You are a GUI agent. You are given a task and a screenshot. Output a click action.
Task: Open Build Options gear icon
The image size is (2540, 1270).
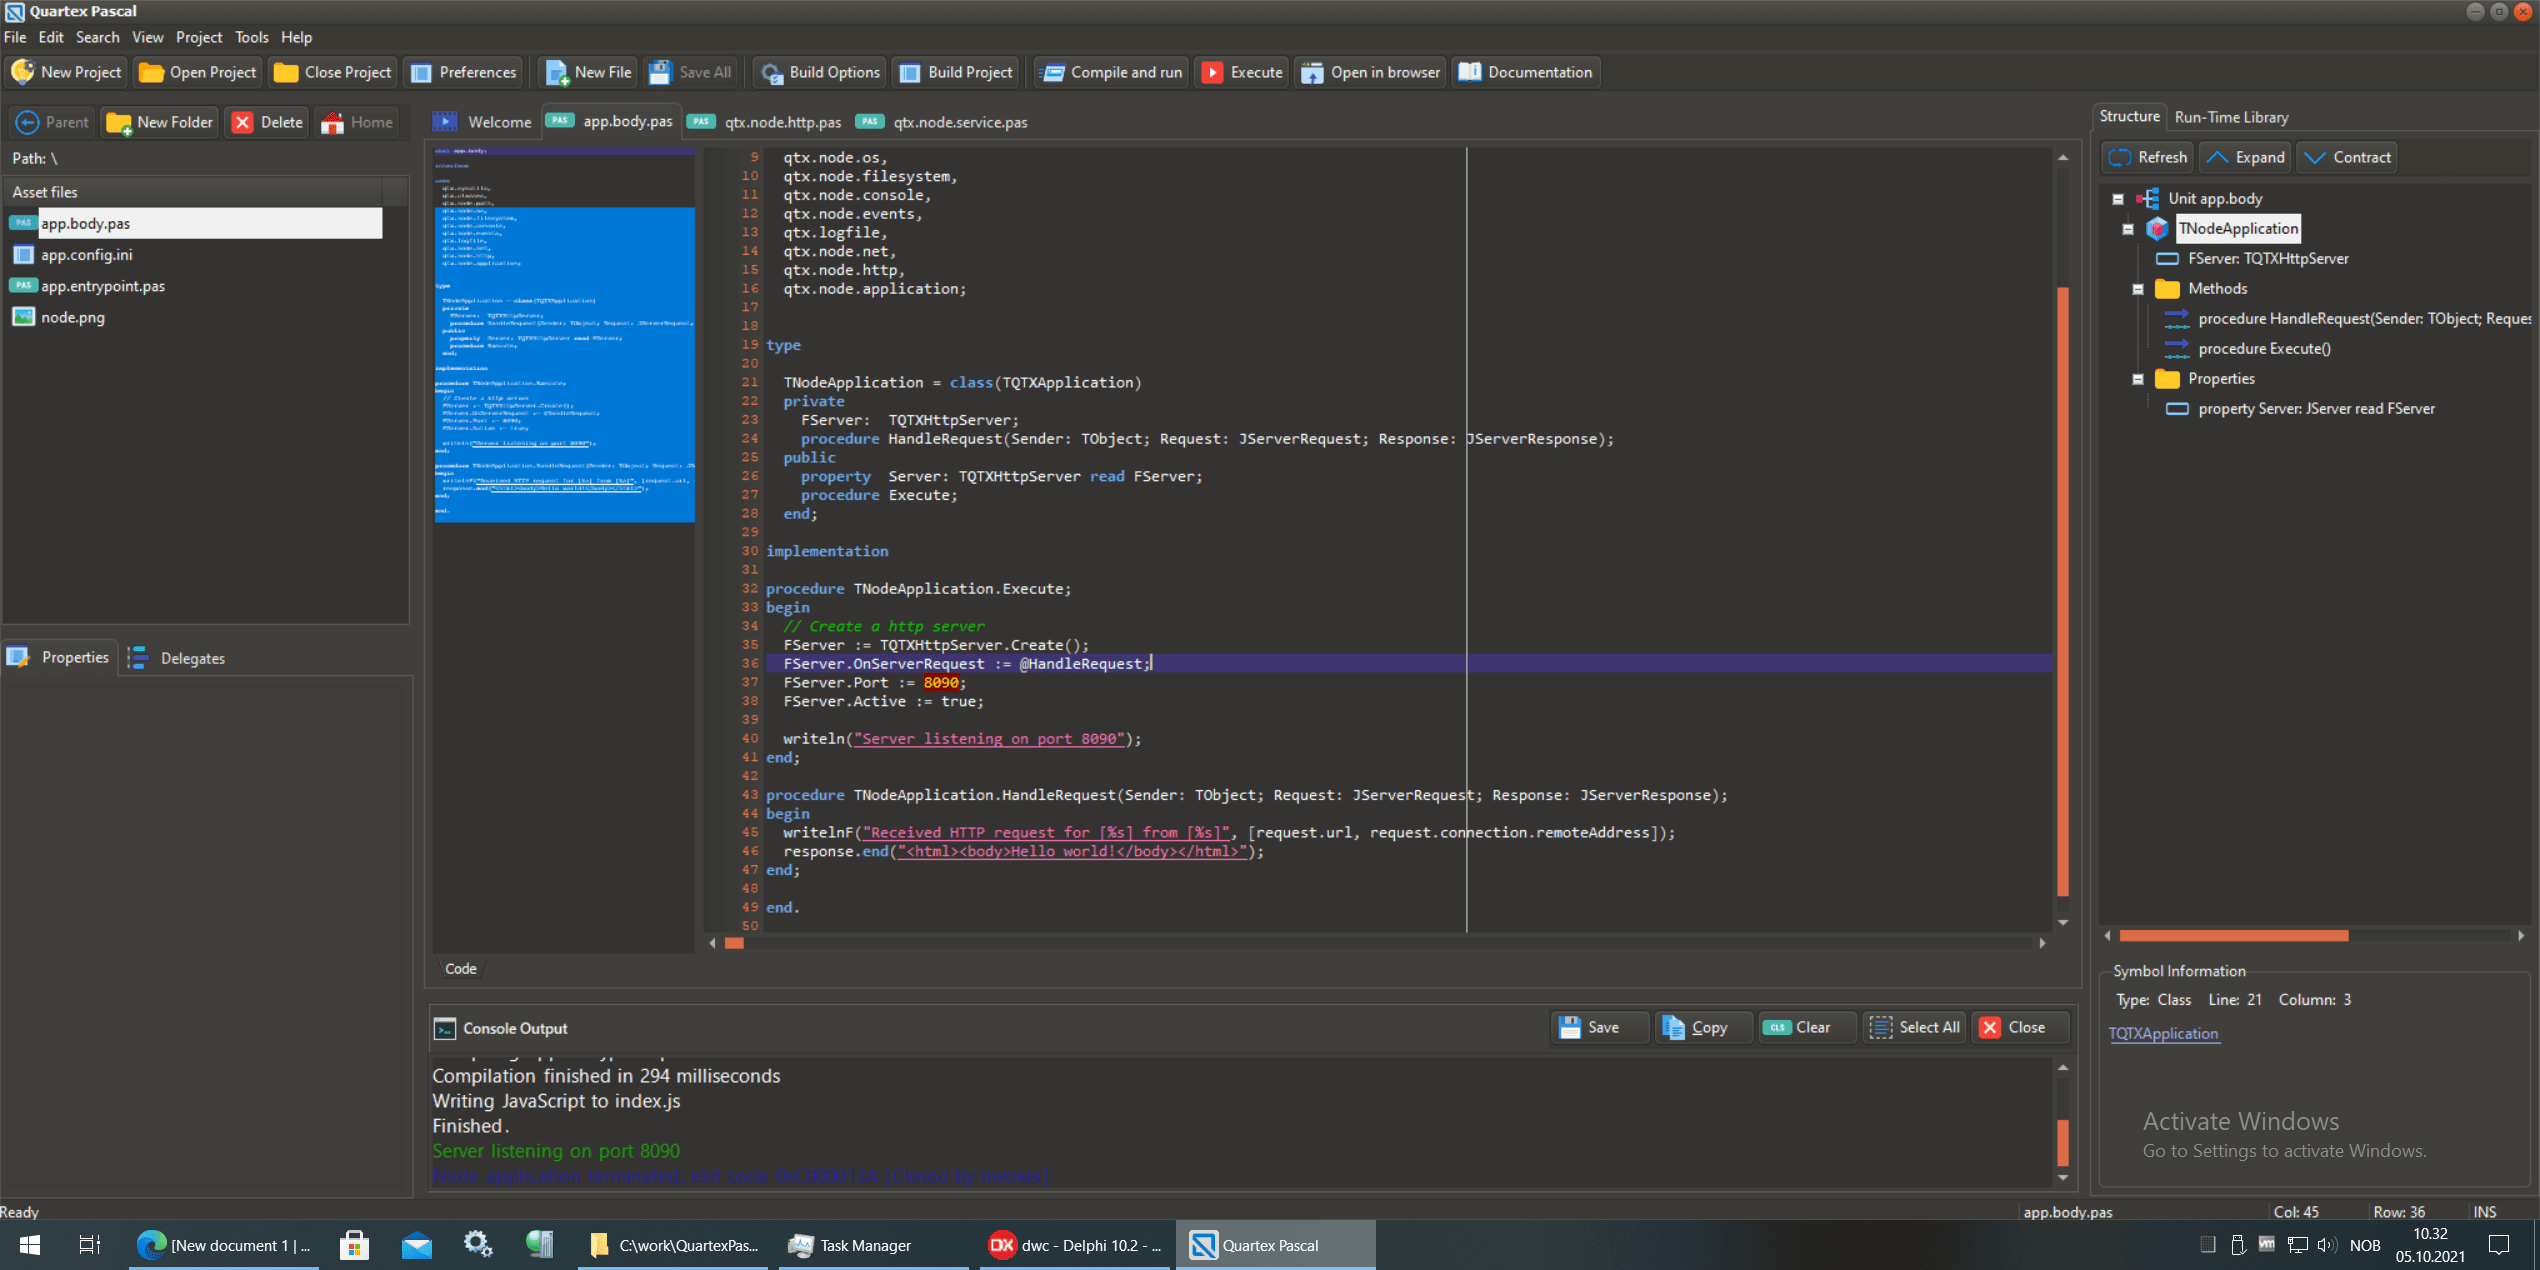771,72
